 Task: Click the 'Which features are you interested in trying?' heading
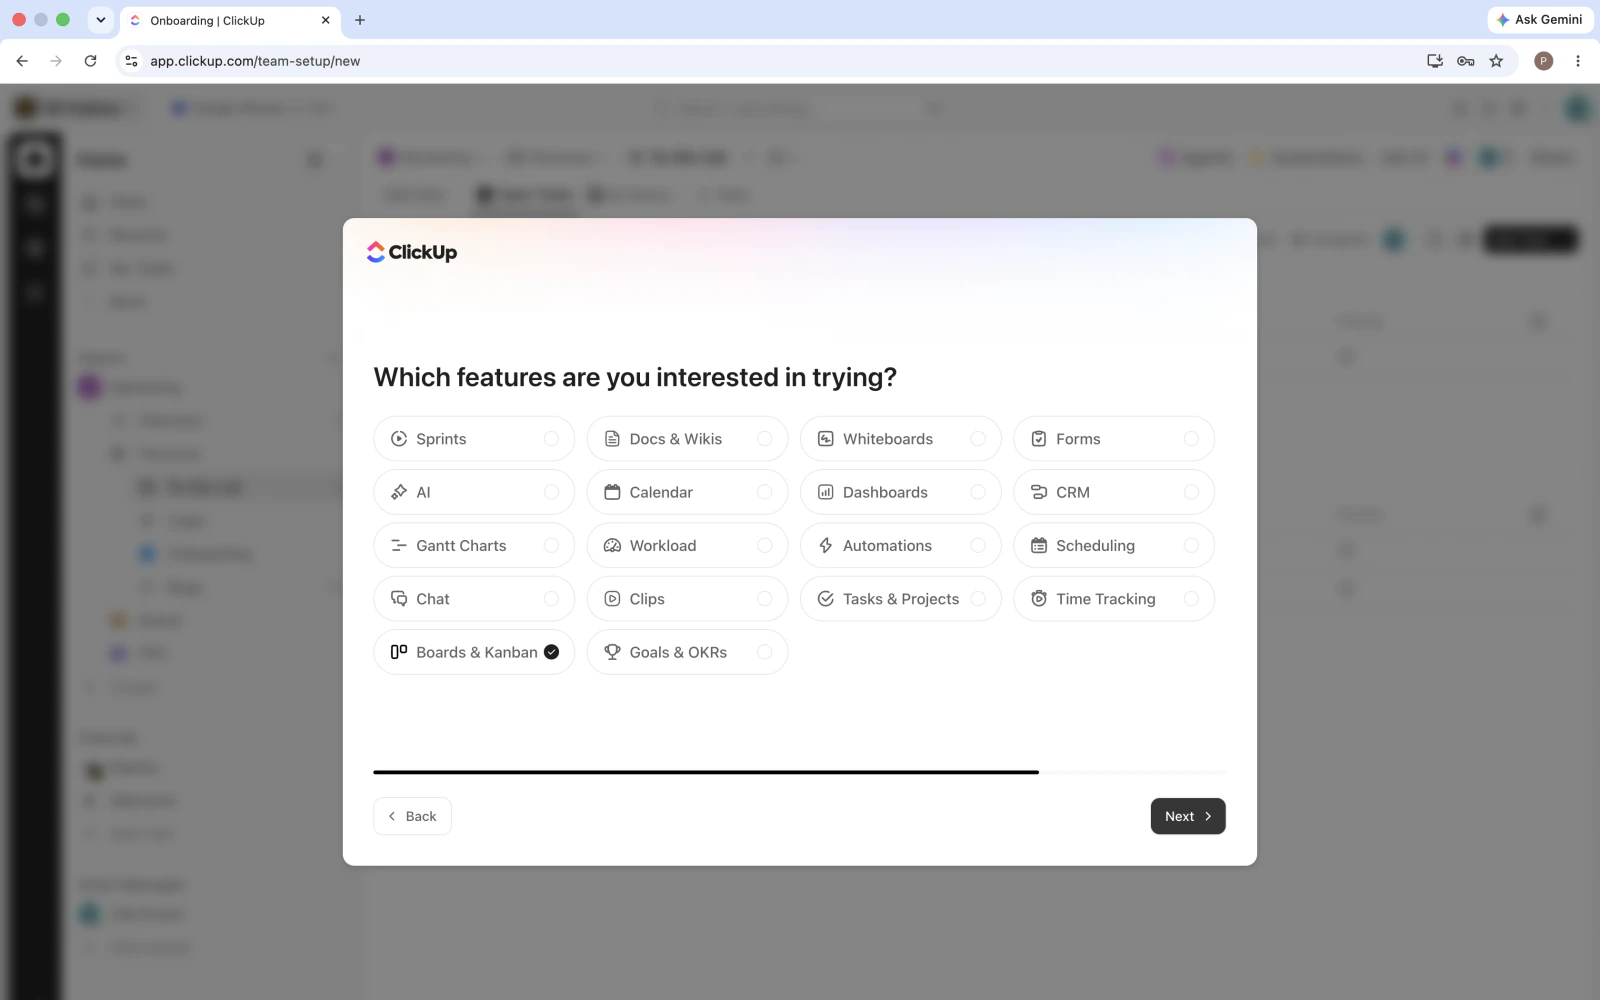pyautogui.click(x=635, y=377)
